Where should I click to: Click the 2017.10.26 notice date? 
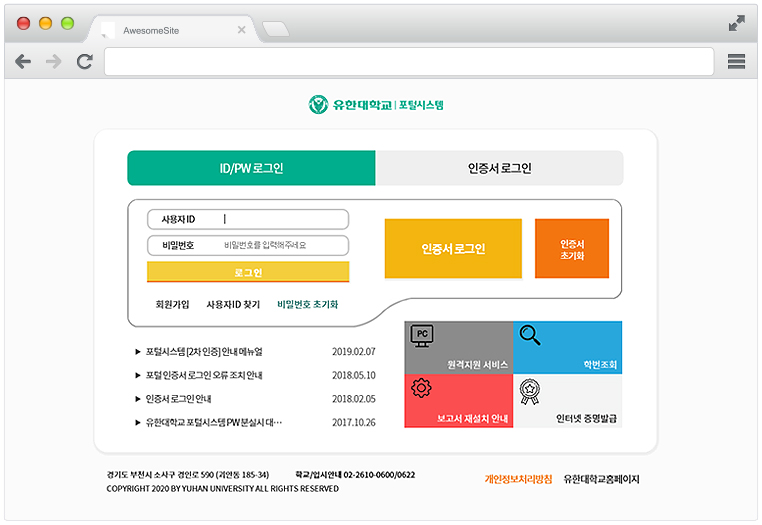(x=354, y=422)
